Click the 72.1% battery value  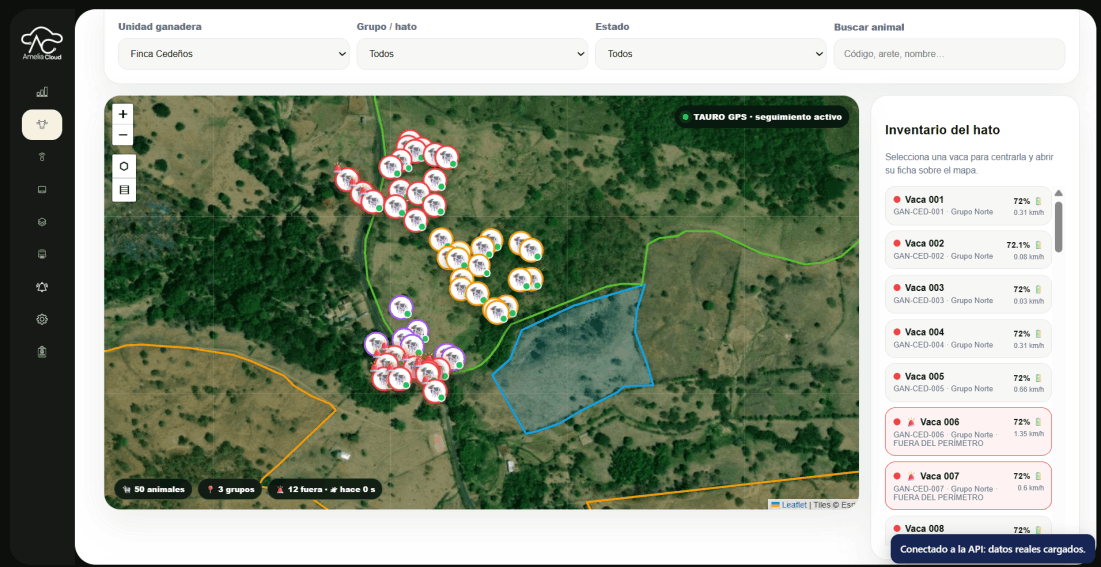click(x=1018, y=245)
